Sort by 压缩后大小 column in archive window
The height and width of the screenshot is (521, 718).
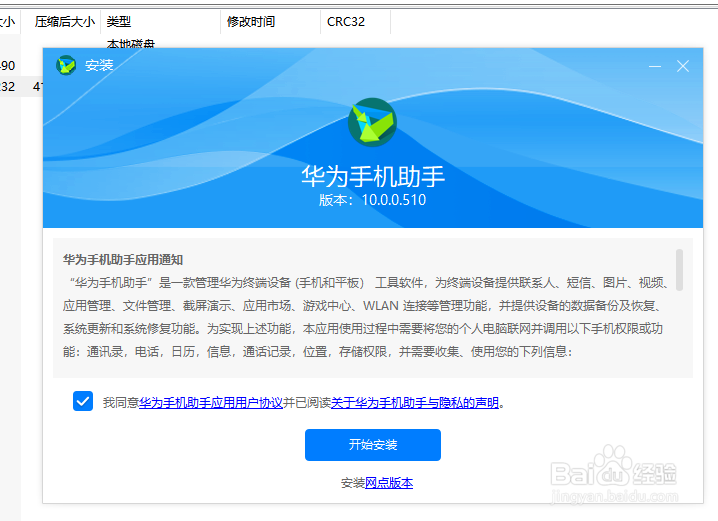click(61, 22)
